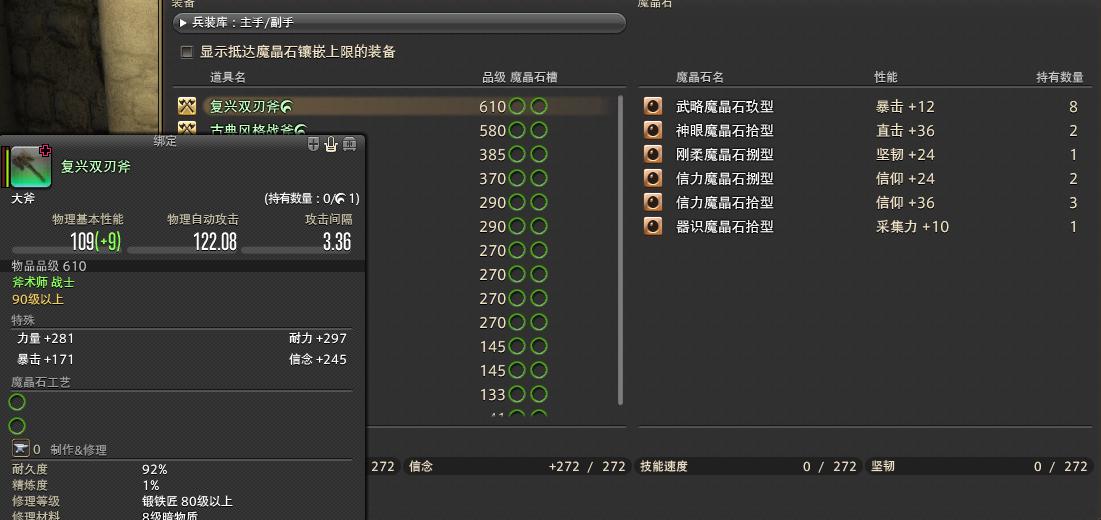
Task: Click the 信力魔晶石捌型 materia name
Action: pos(725,178)
